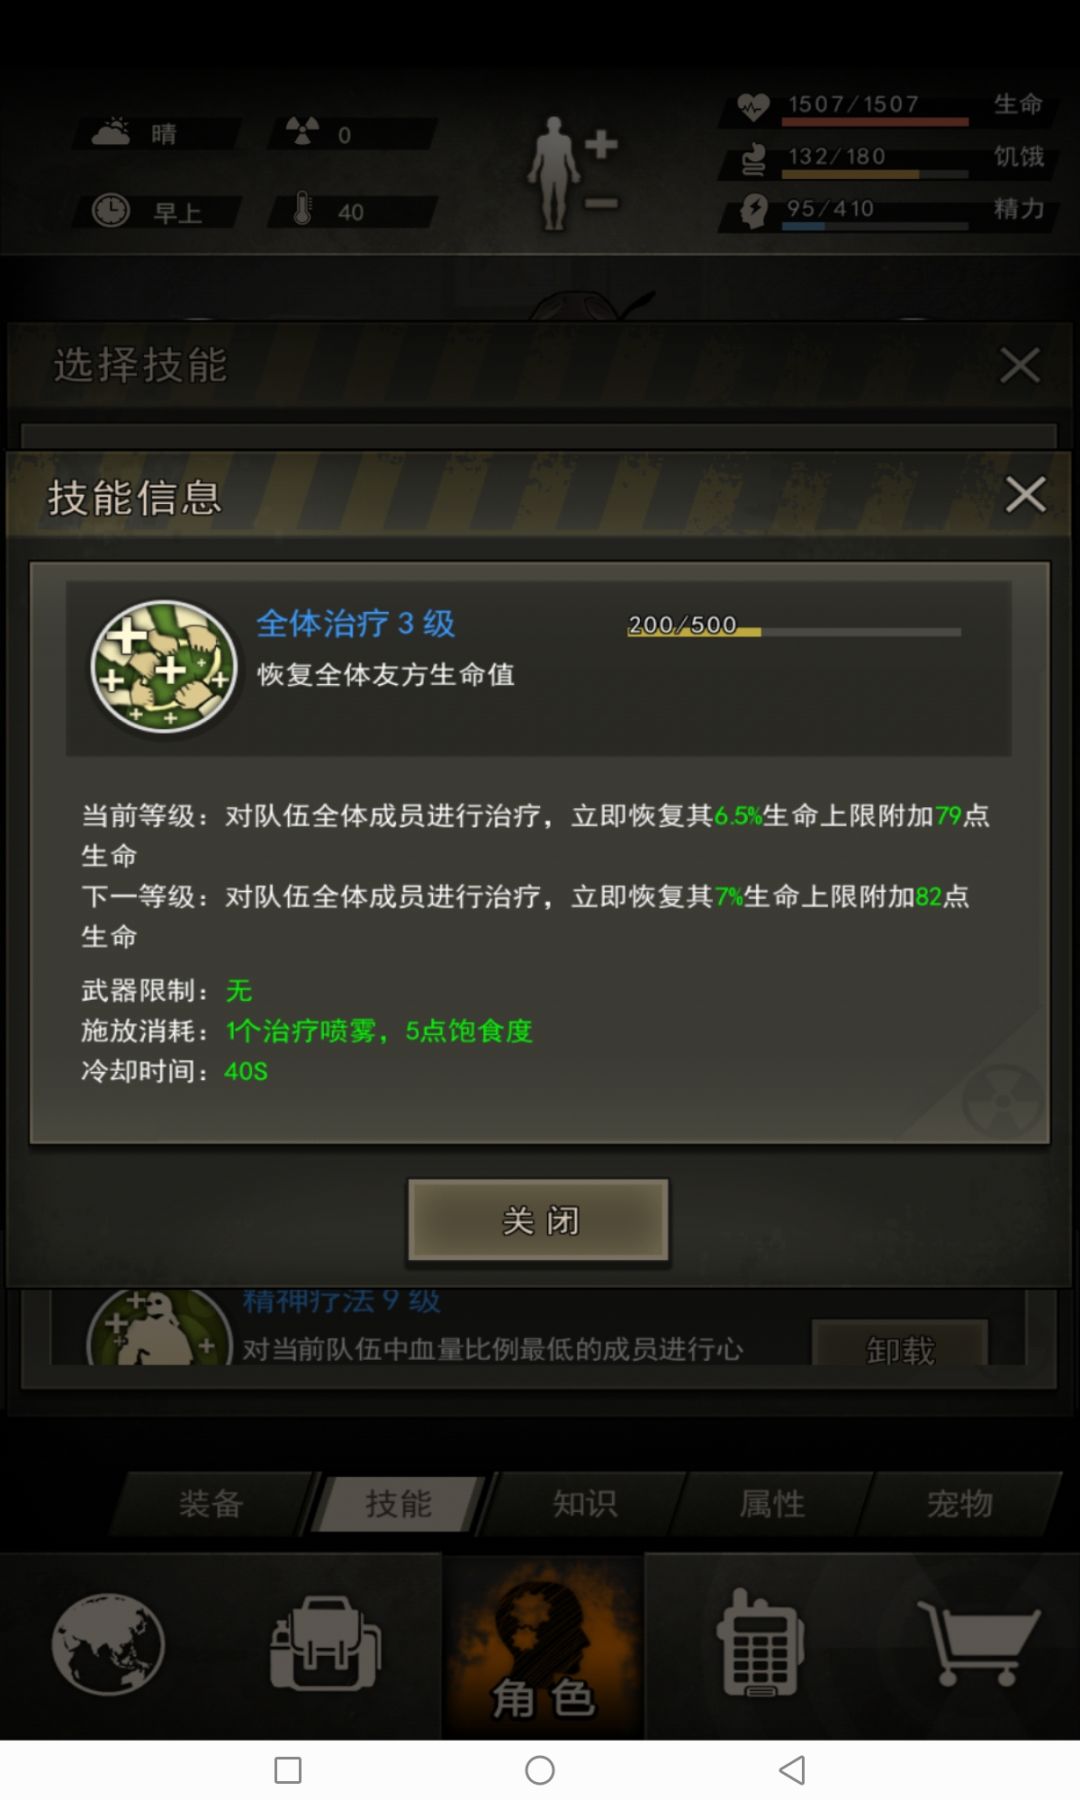Switch to the 宠物 pets tab
This screenshot has width=1080, height=1800.
960,1503
